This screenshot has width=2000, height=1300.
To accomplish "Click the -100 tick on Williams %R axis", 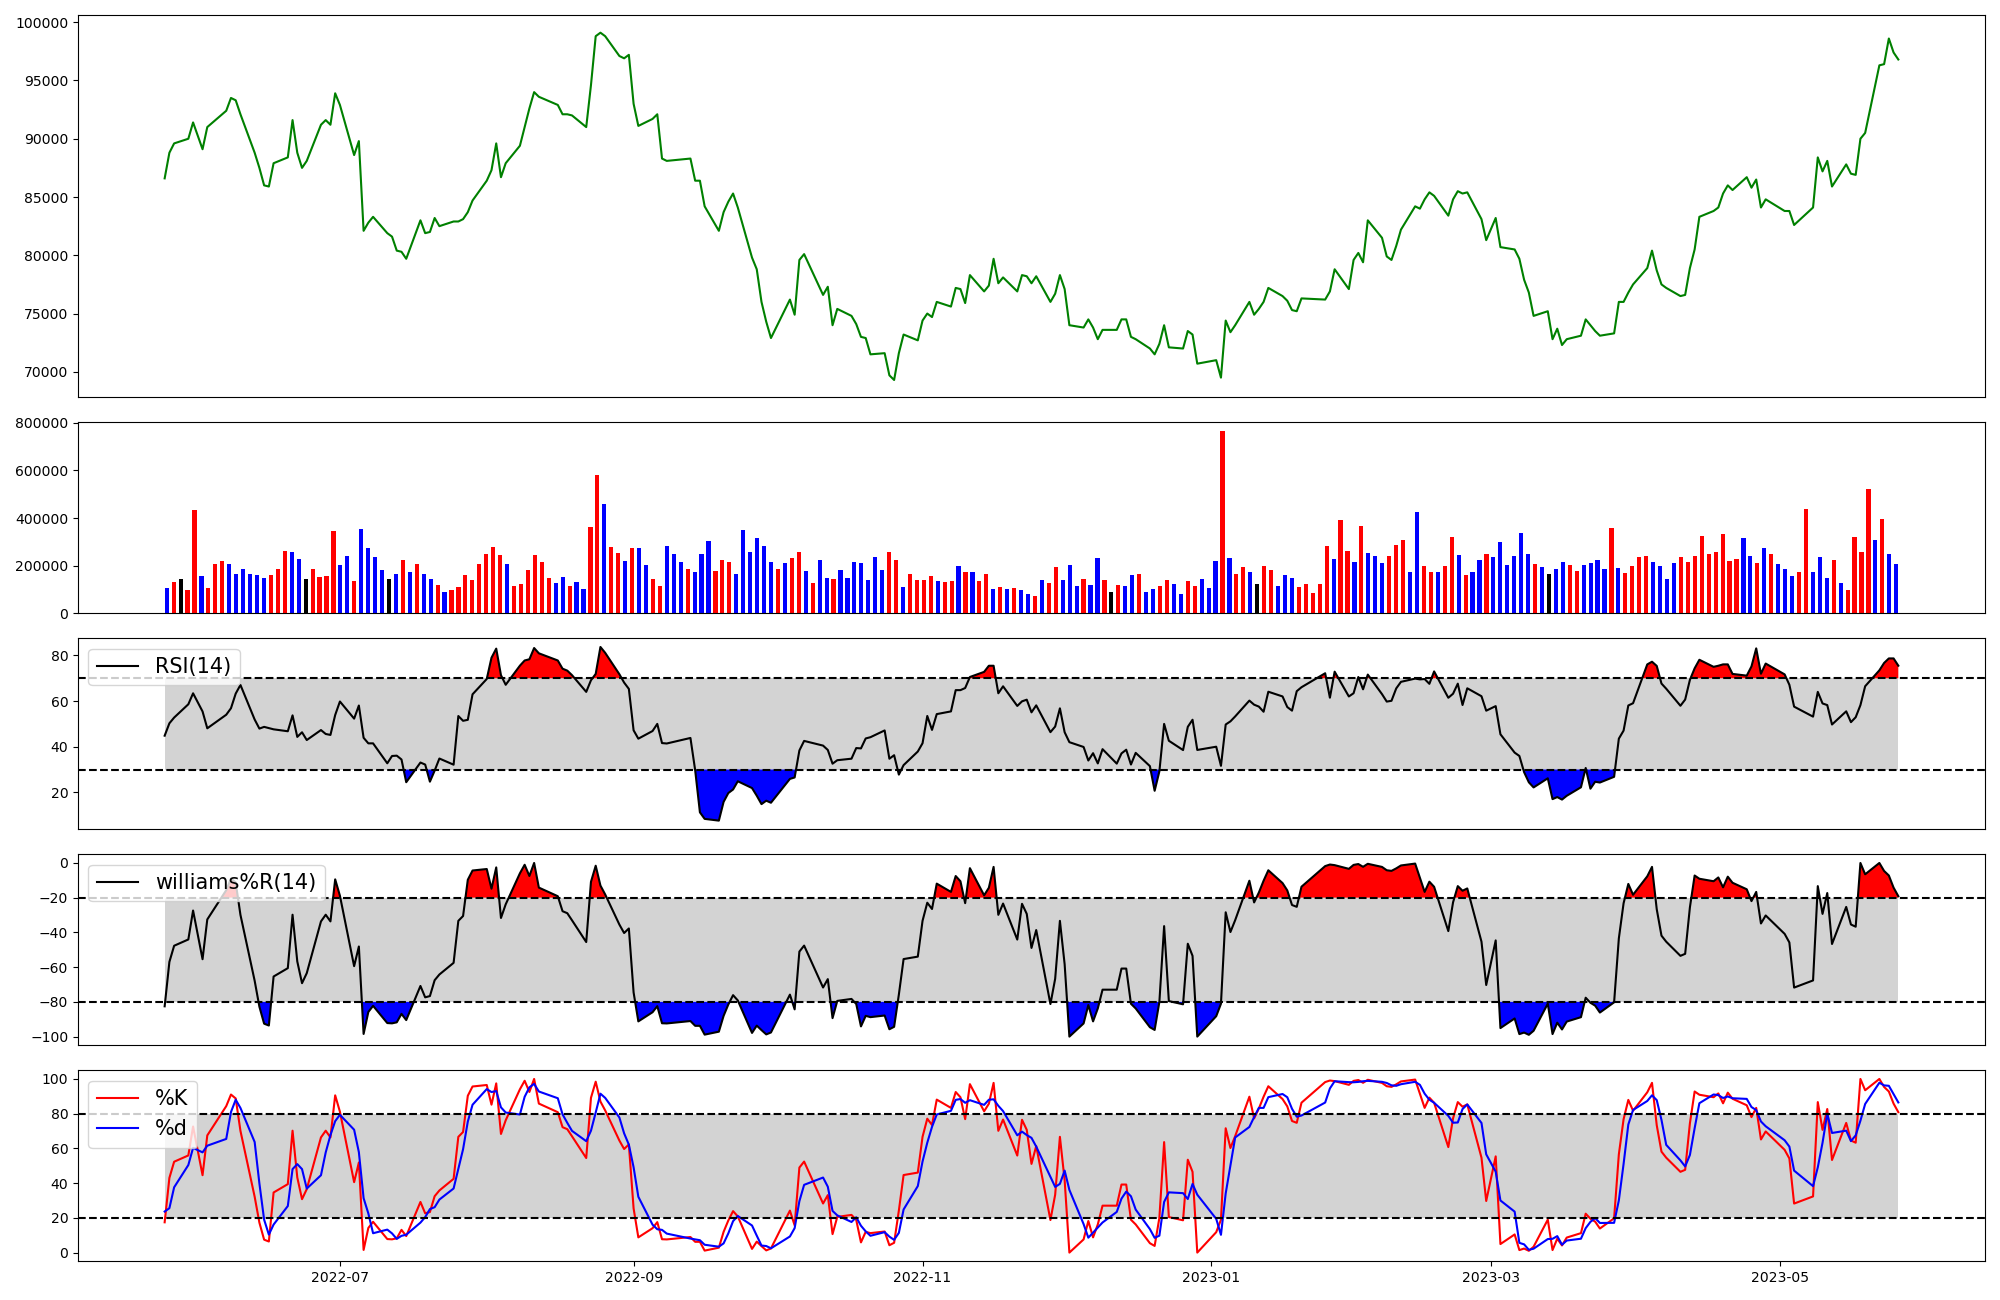I will pyautogui.click(x=49, y=1038).
